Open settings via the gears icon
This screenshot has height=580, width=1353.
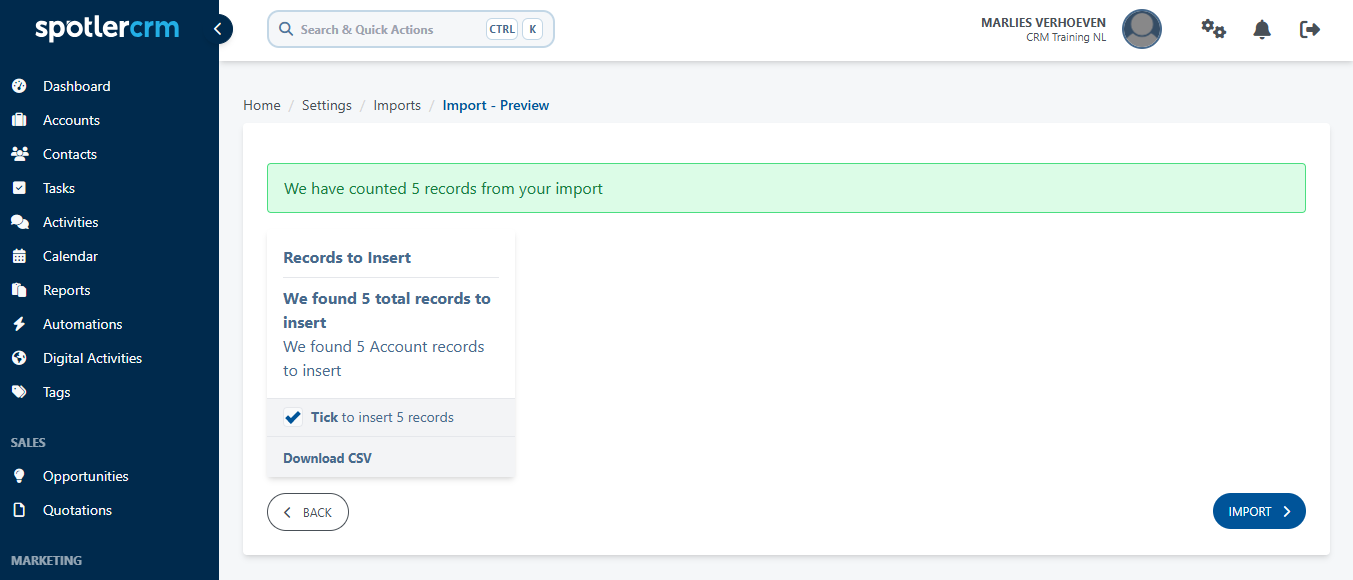pos(1213,29)
